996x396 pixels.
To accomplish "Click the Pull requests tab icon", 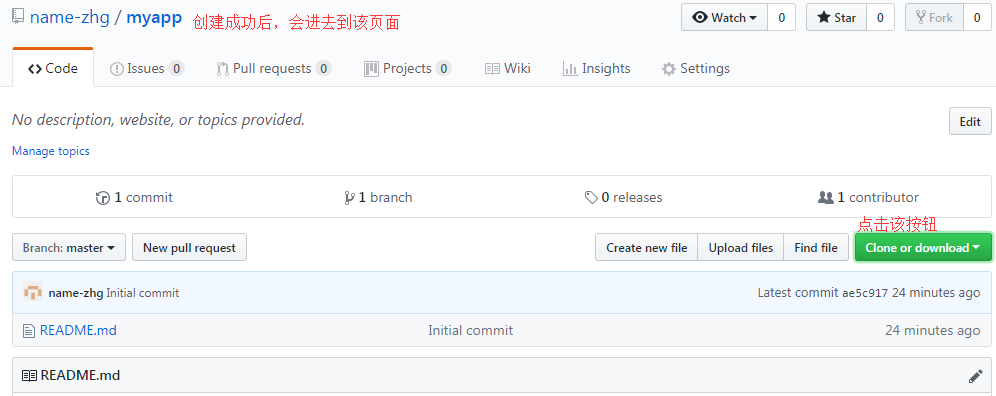I will [222, 69].
